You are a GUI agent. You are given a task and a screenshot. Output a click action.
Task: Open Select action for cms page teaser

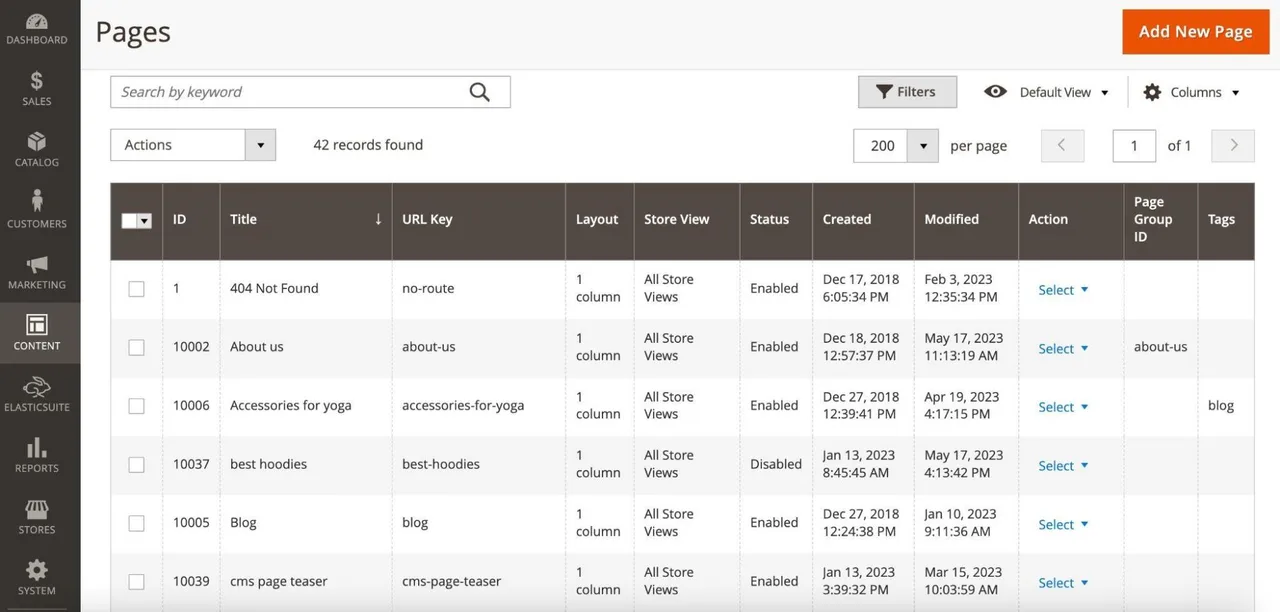point(1063,583)
